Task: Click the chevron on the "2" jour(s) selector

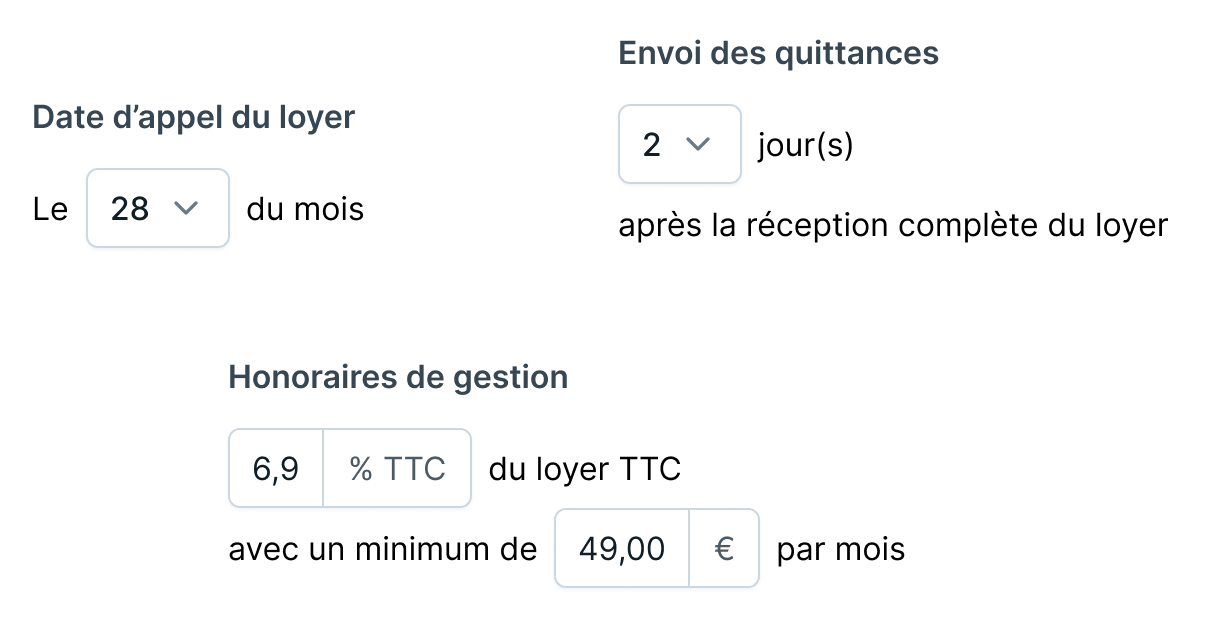Action: pos(700,144)
